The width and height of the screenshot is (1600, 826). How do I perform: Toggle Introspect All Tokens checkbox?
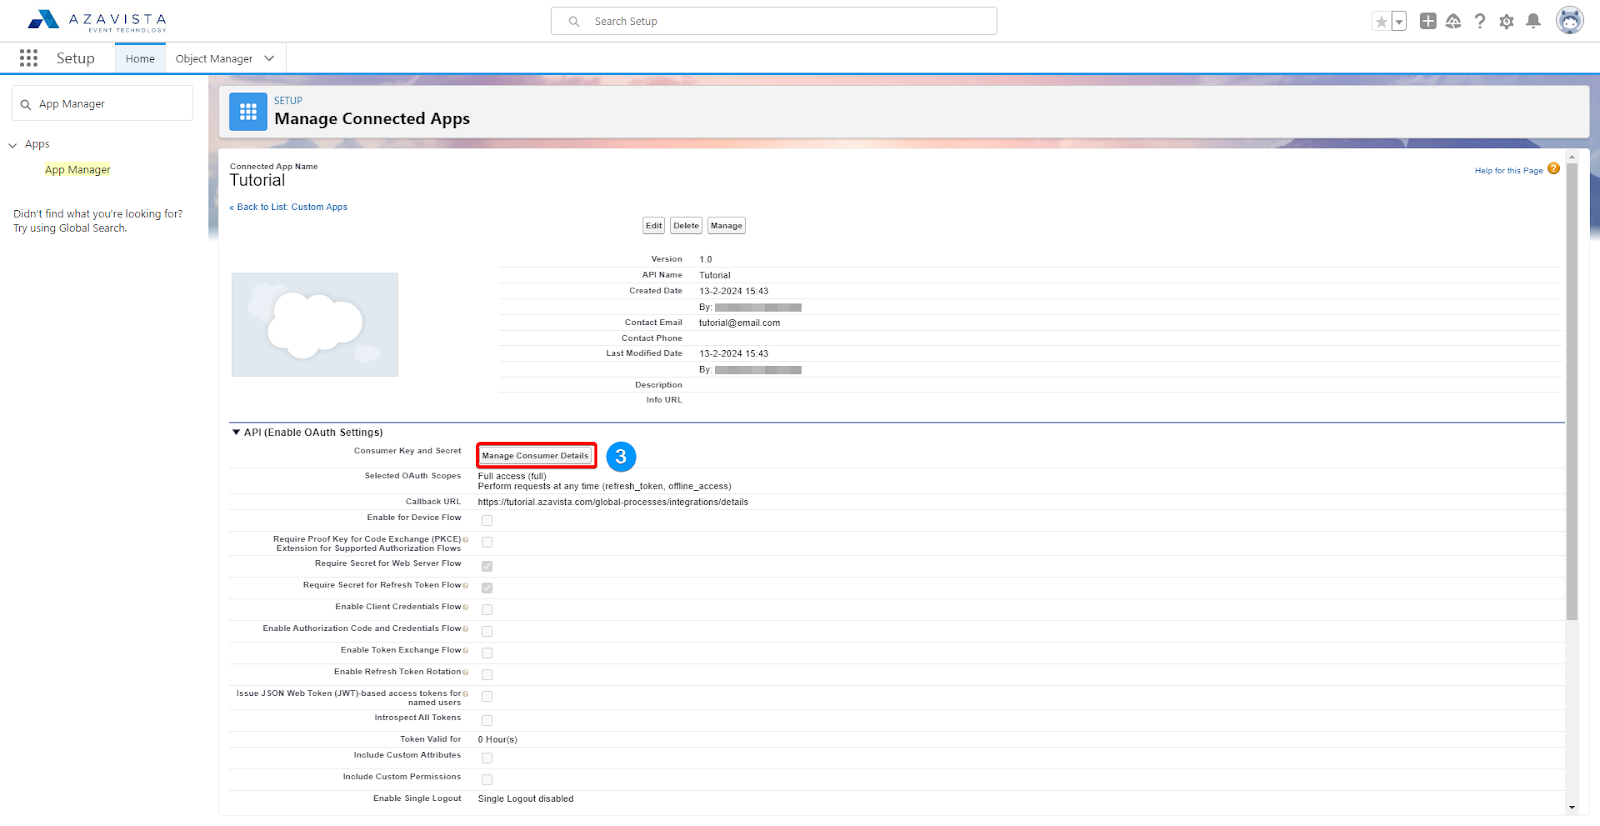(487, 720)
